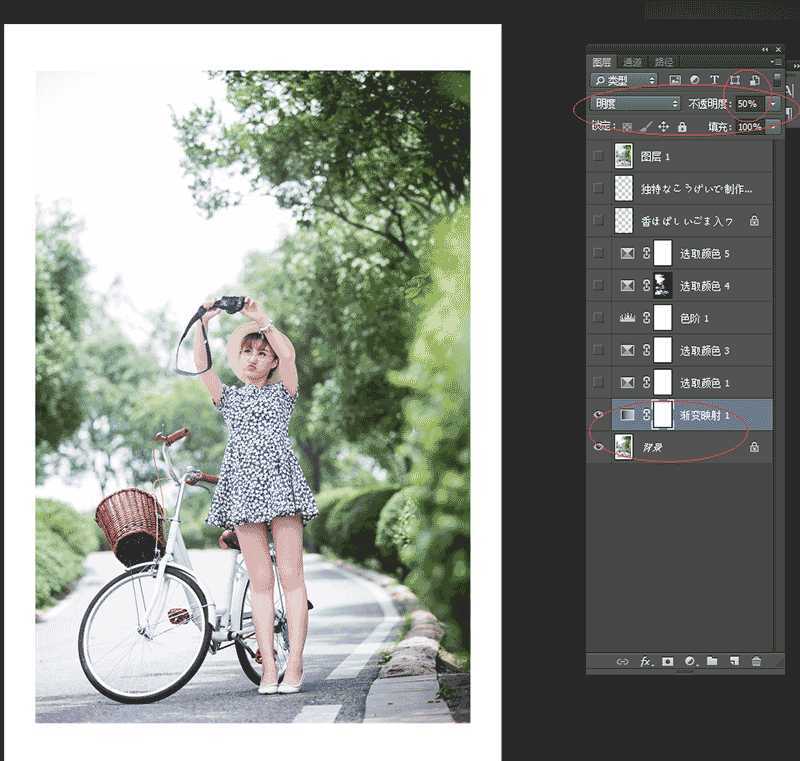Show the 图层 1 layer

pos(598,156)
